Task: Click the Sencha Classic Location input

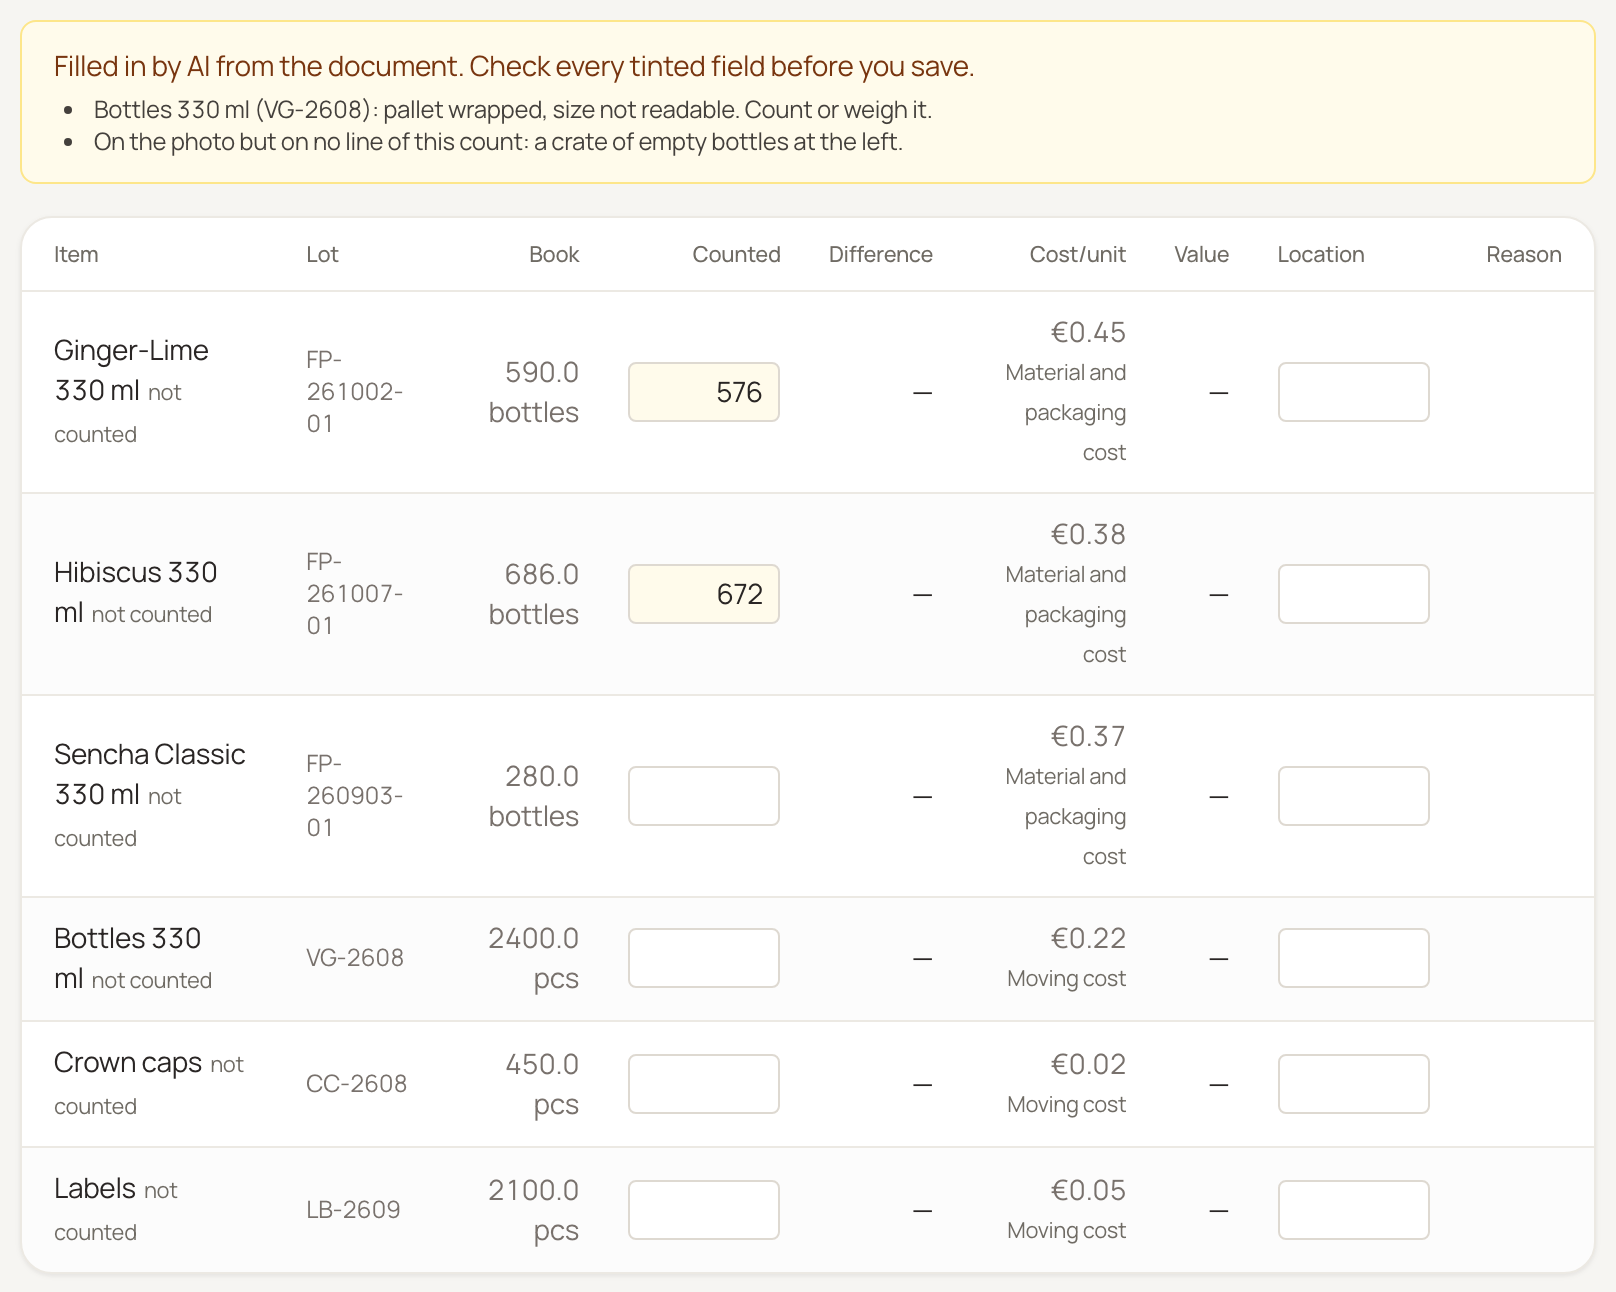Action: (1354, 796)
